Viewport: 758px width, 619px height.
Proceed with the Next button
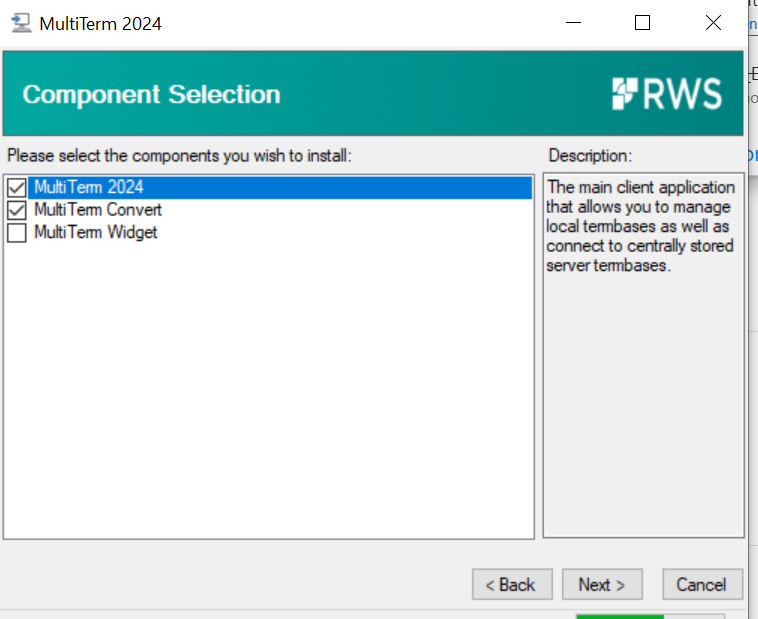602,585
